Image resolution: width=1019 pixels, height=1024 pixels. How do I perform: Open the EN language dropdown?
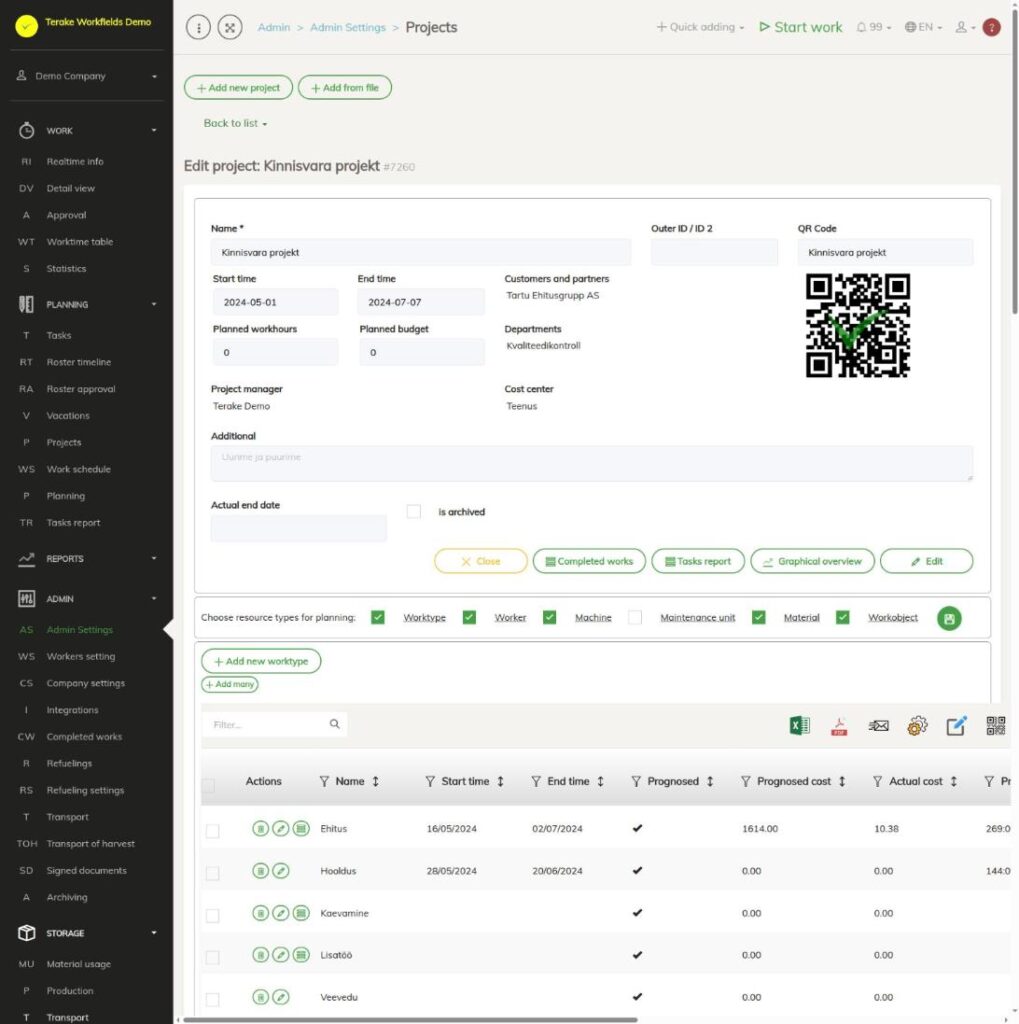click(923, 27)
